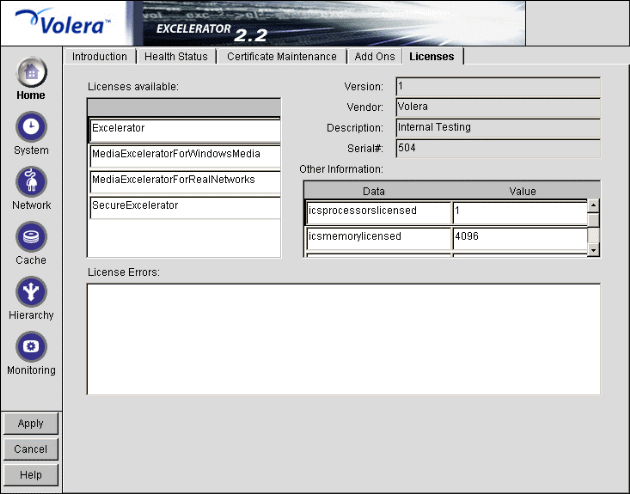Screen dimensions: 630x494
Task: Click the Apply button
Action: (31, 424)
